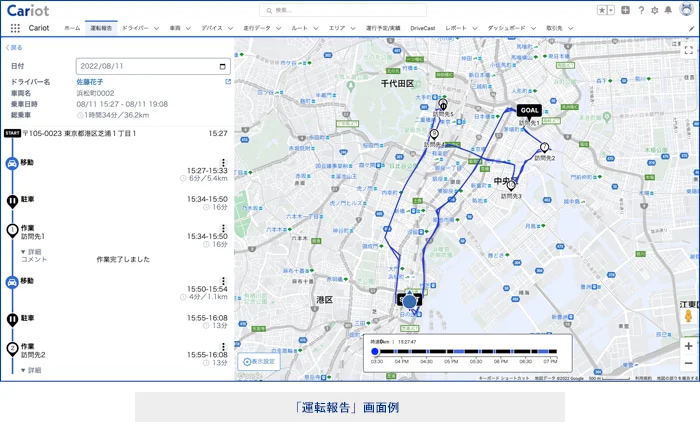Open options menu for first 移動 entry
This screenshot has height=431, width=700.
(223, 163)
